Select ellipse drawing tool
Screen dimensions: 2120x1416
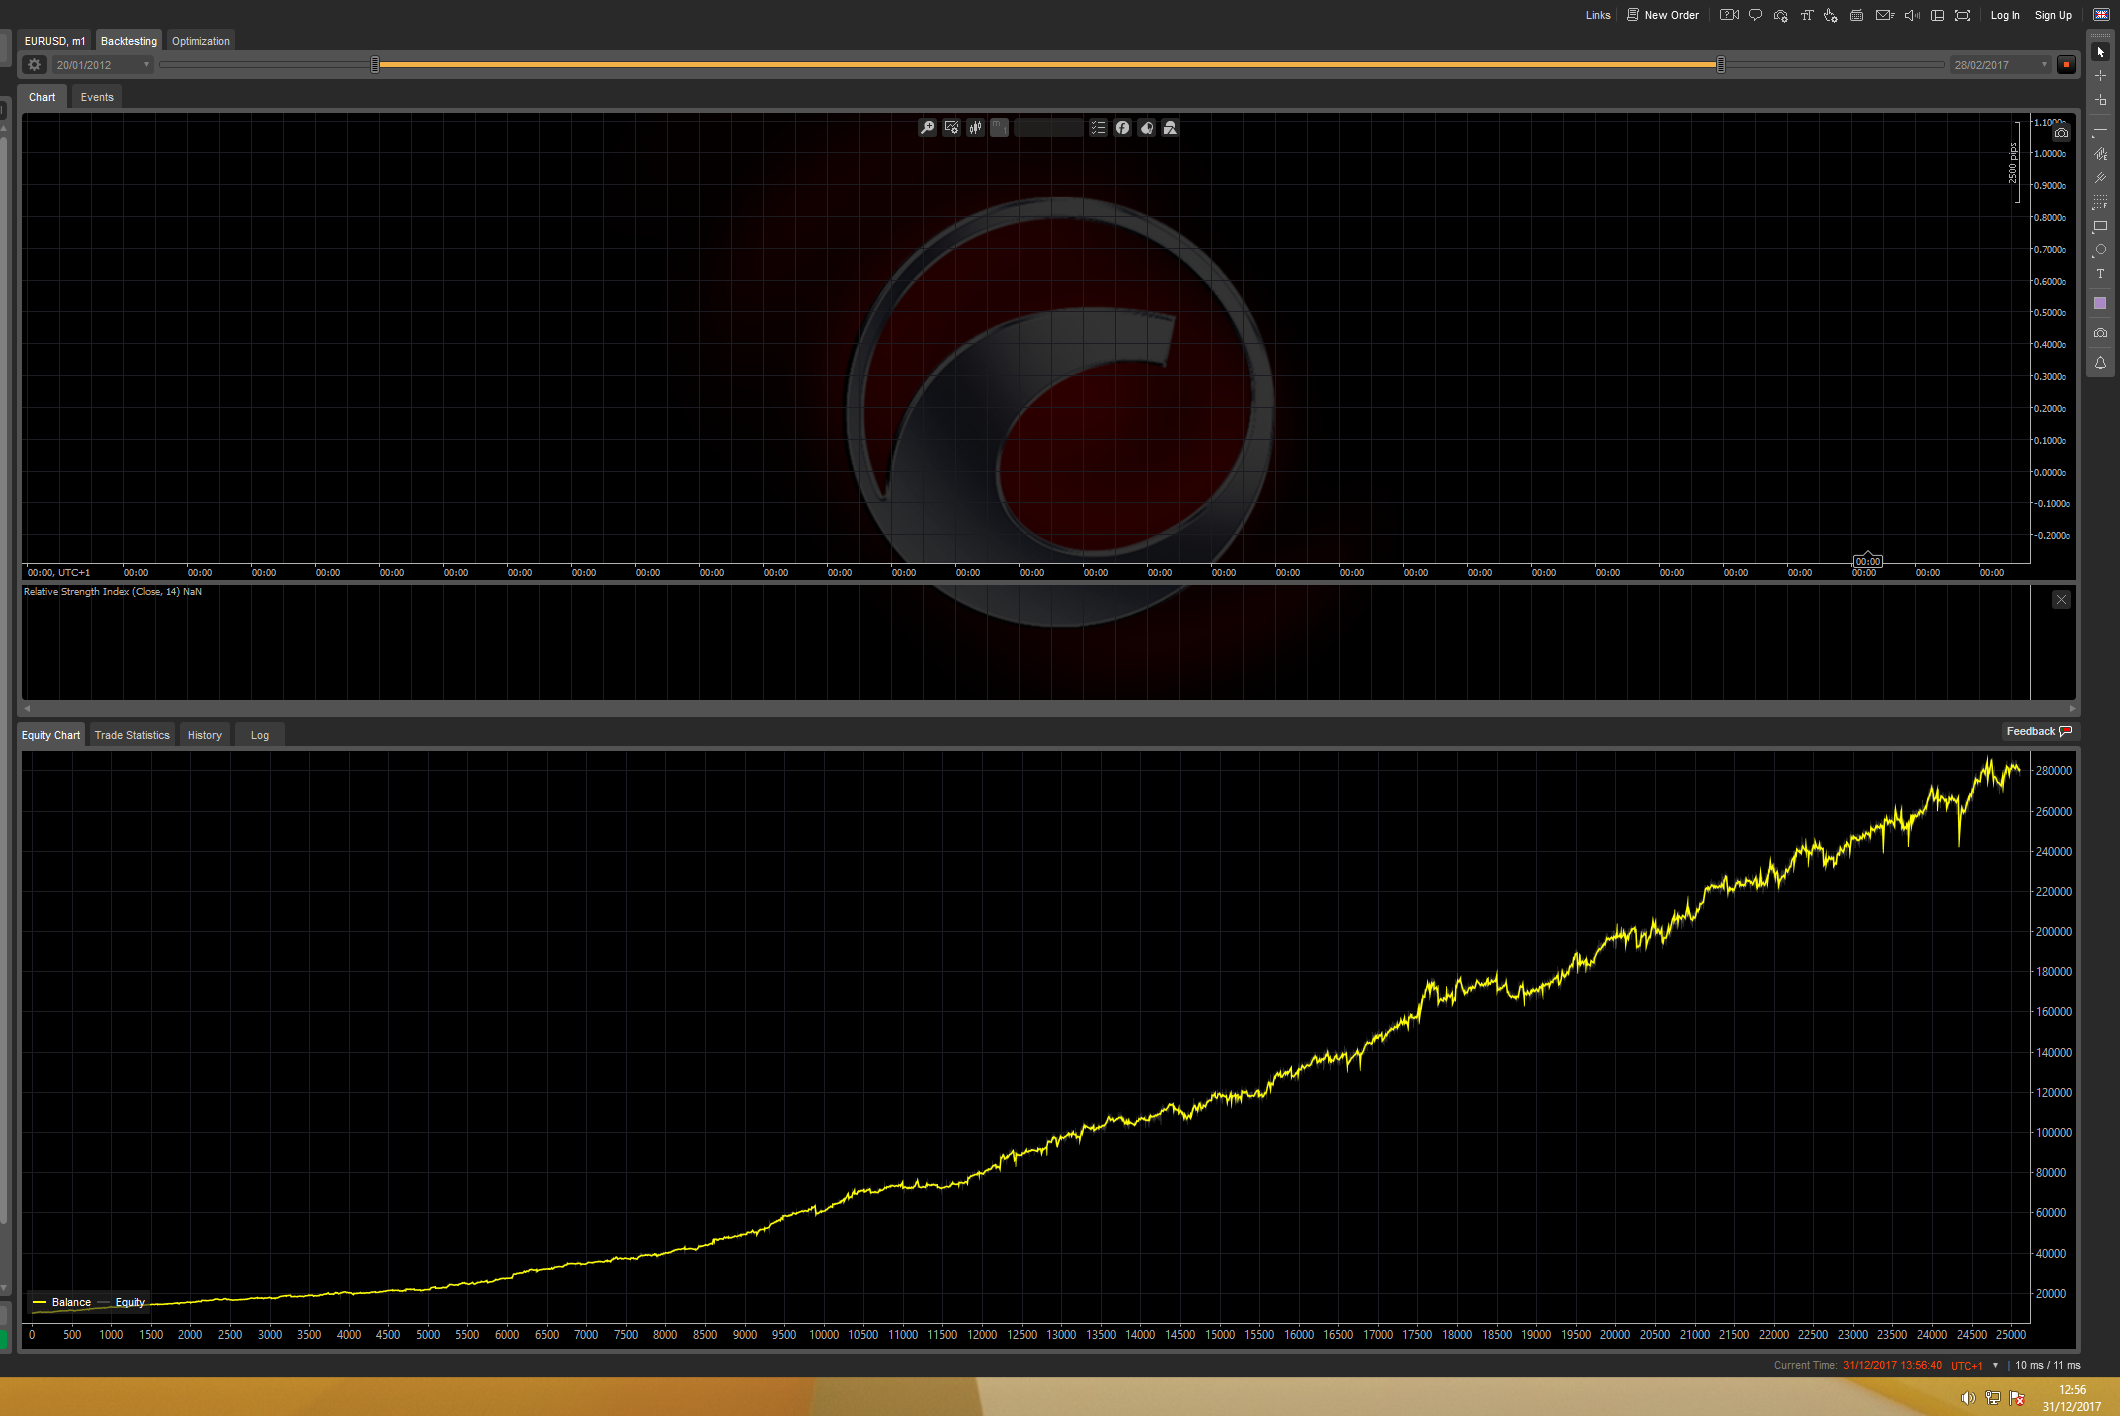(2100, 250)
